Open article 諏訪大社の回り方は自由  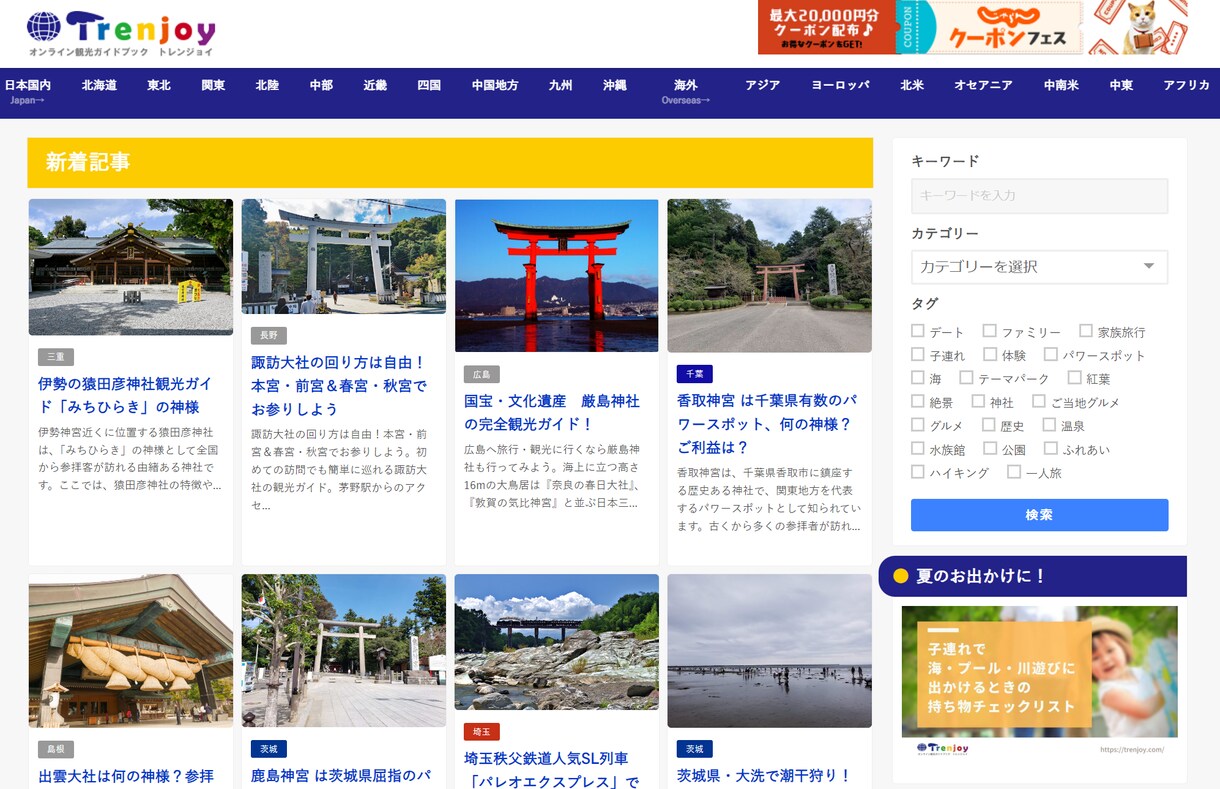coord(339,385)
